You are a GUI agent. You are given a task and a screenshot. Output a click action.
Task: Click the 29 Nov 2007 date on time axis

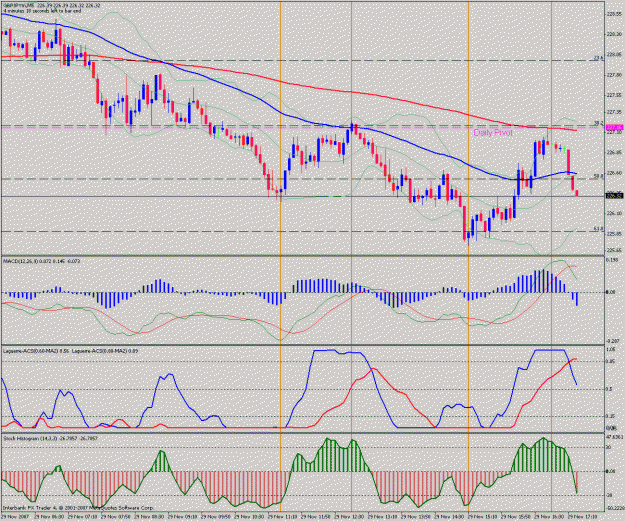(15, 517)
